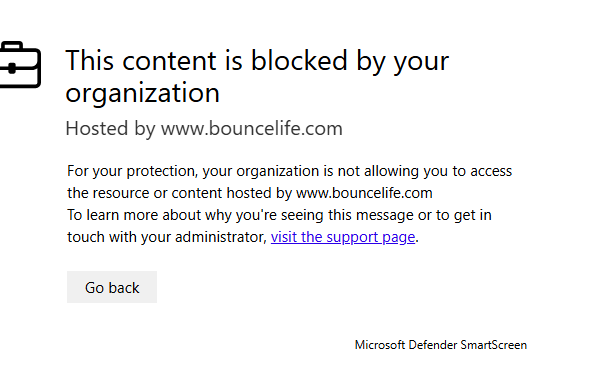The image size is (602, 374).
Task: Click the word blocked in the title
Action: pos(299,60)
